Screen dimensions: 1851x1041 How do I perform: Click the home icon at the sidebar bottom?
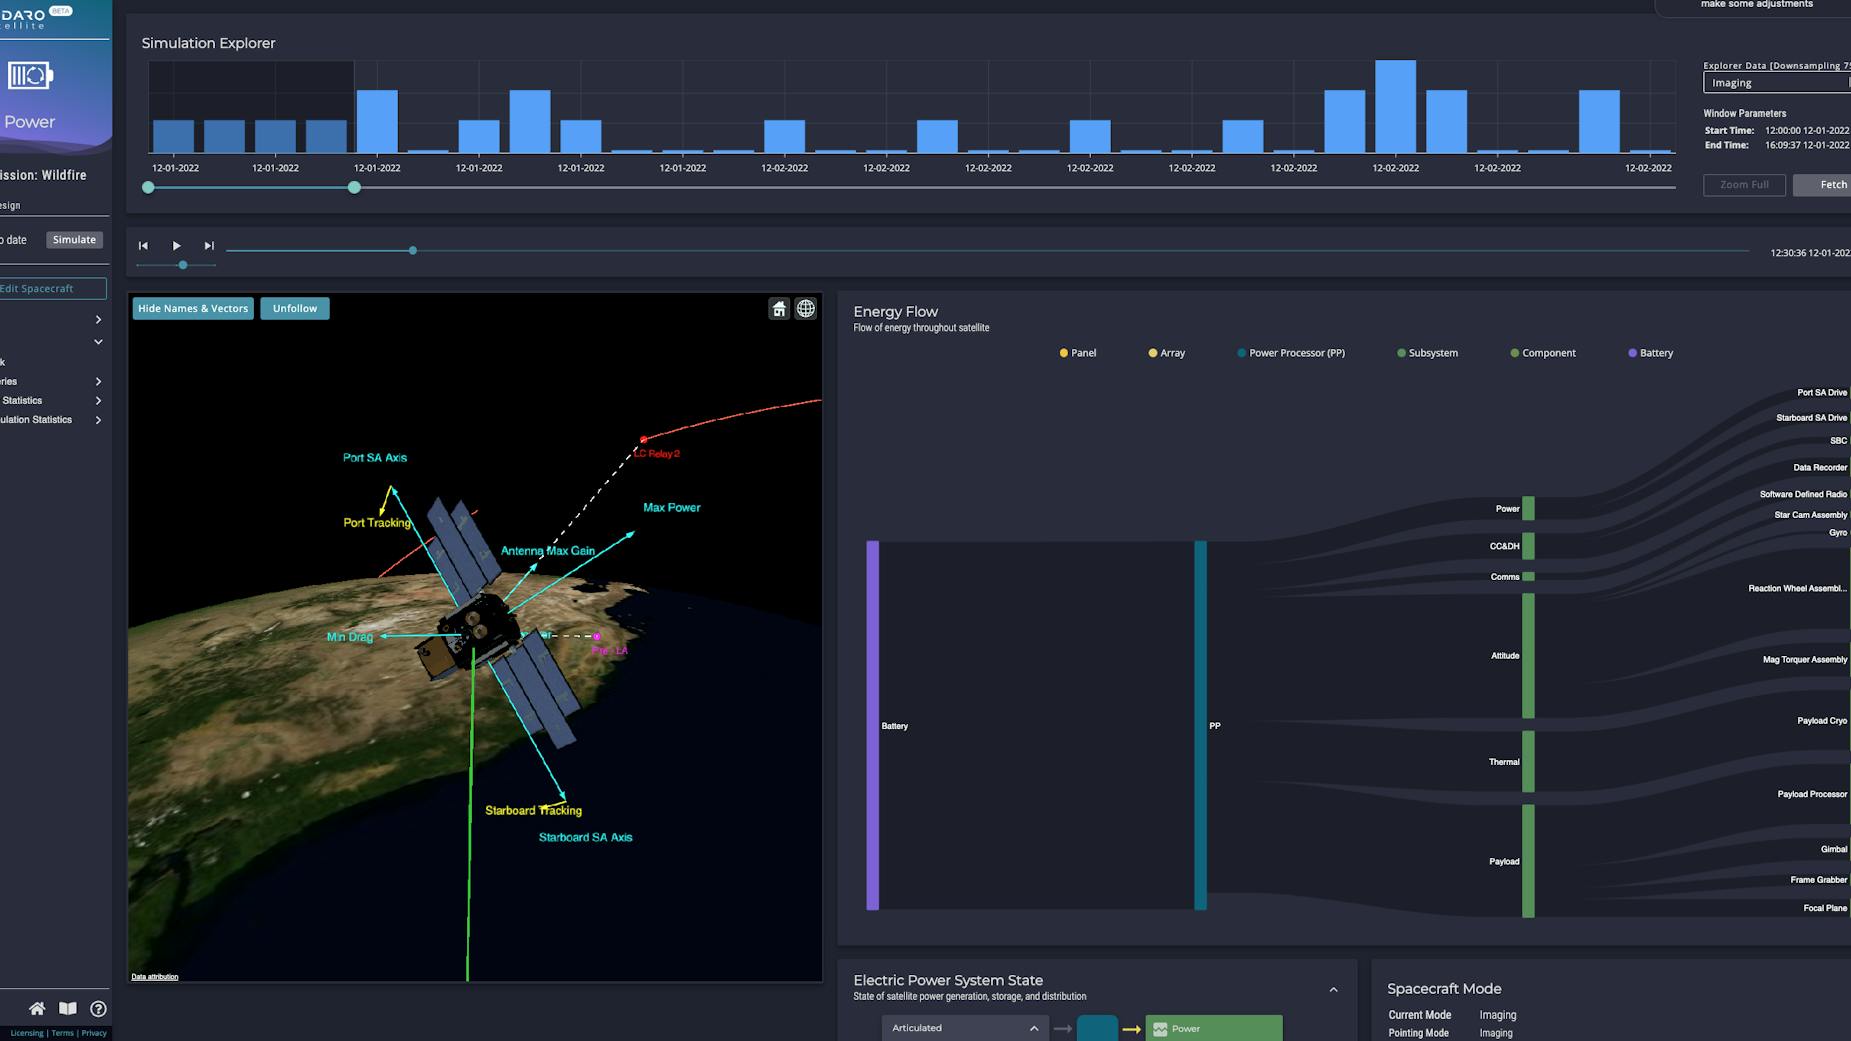pos(37,1009)
